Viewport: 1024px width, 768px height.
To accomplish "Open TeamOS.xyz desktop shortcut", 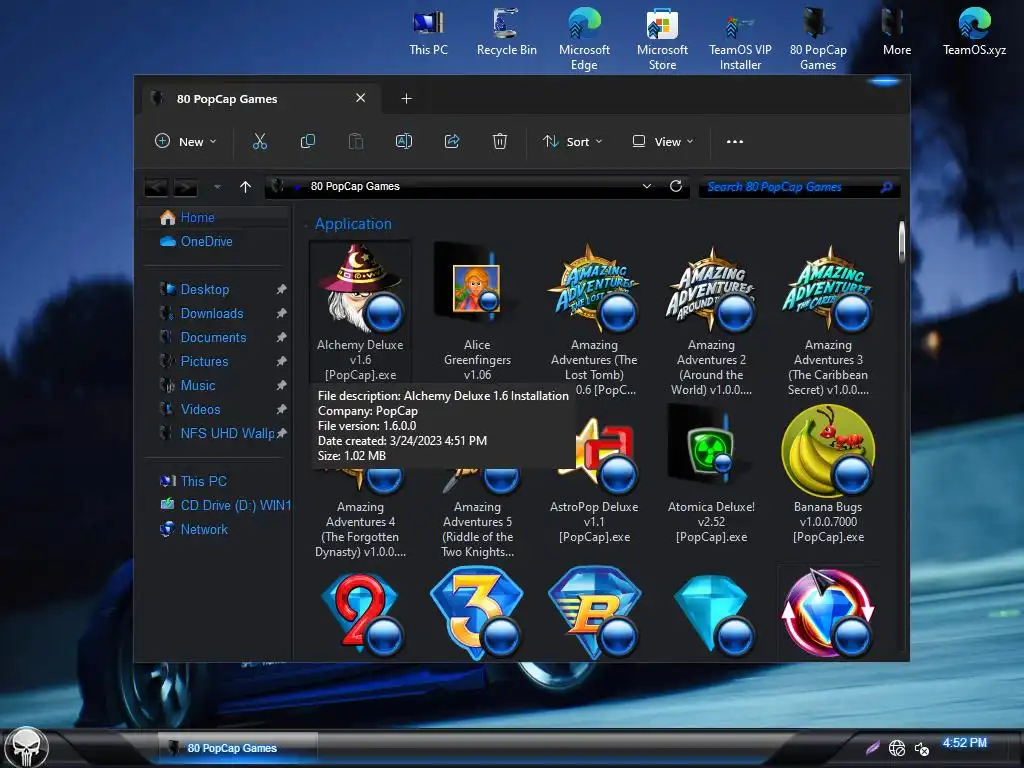I will 974,33.
